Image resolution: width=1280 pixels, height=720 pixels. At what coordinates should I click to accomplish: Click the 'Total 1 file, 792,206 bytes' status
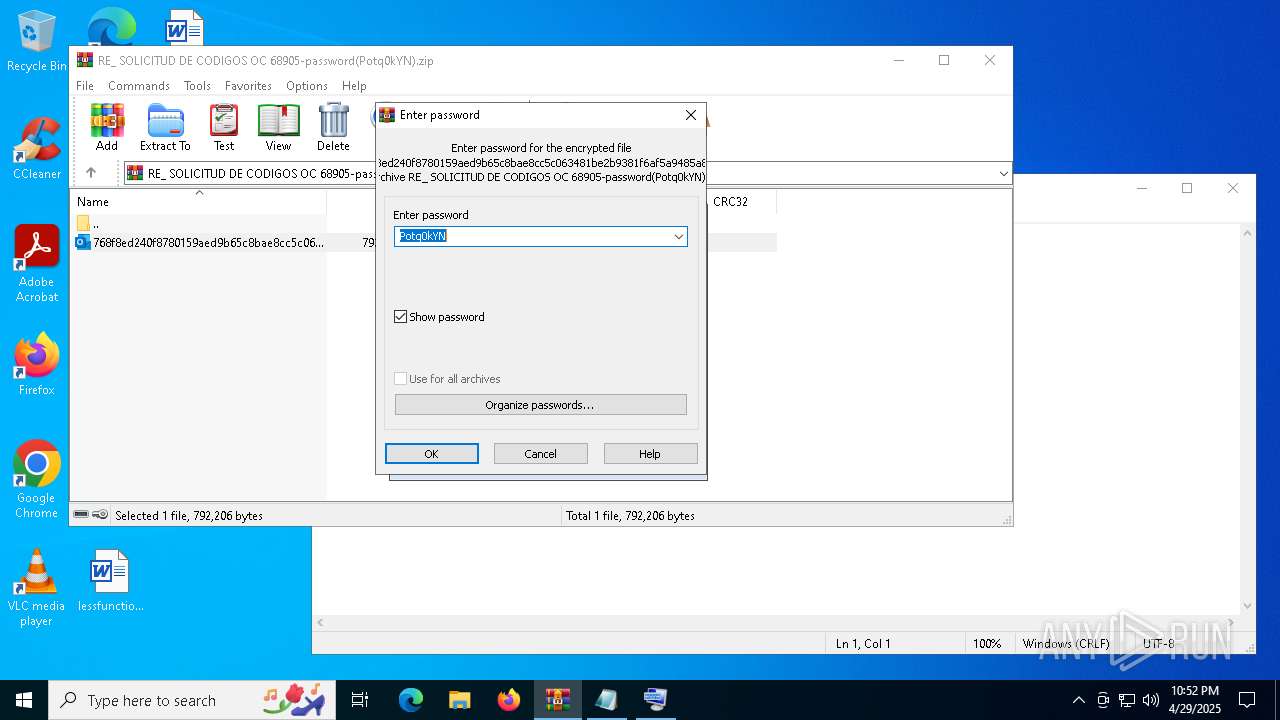point(630,516)
